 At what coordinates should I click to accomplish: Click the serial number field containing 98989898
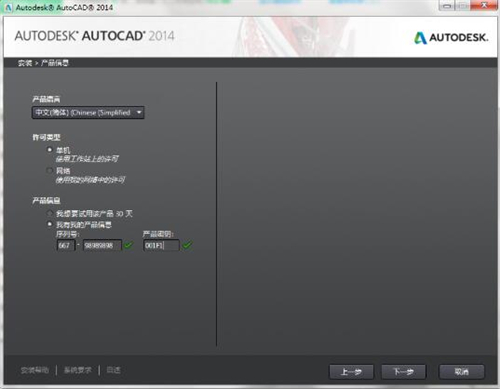coord(102,246)
